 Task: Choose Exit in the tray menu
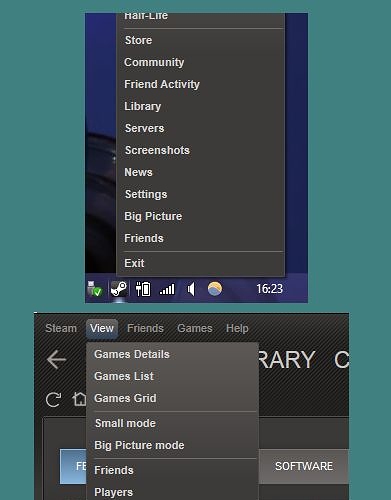pyautogui.click(x=200, y=263)
